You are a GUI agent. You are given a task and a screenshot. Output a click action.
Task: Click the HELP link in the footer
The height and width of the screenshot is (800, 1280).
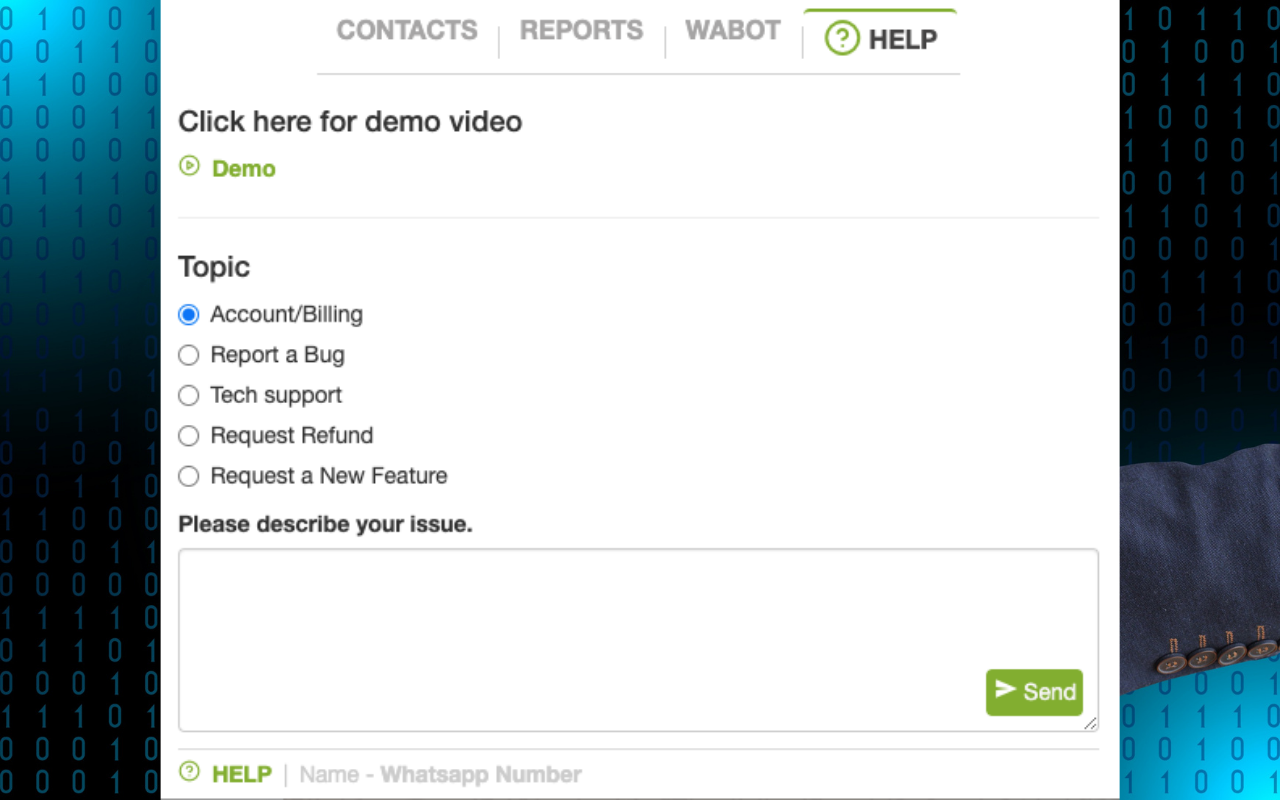241,774
